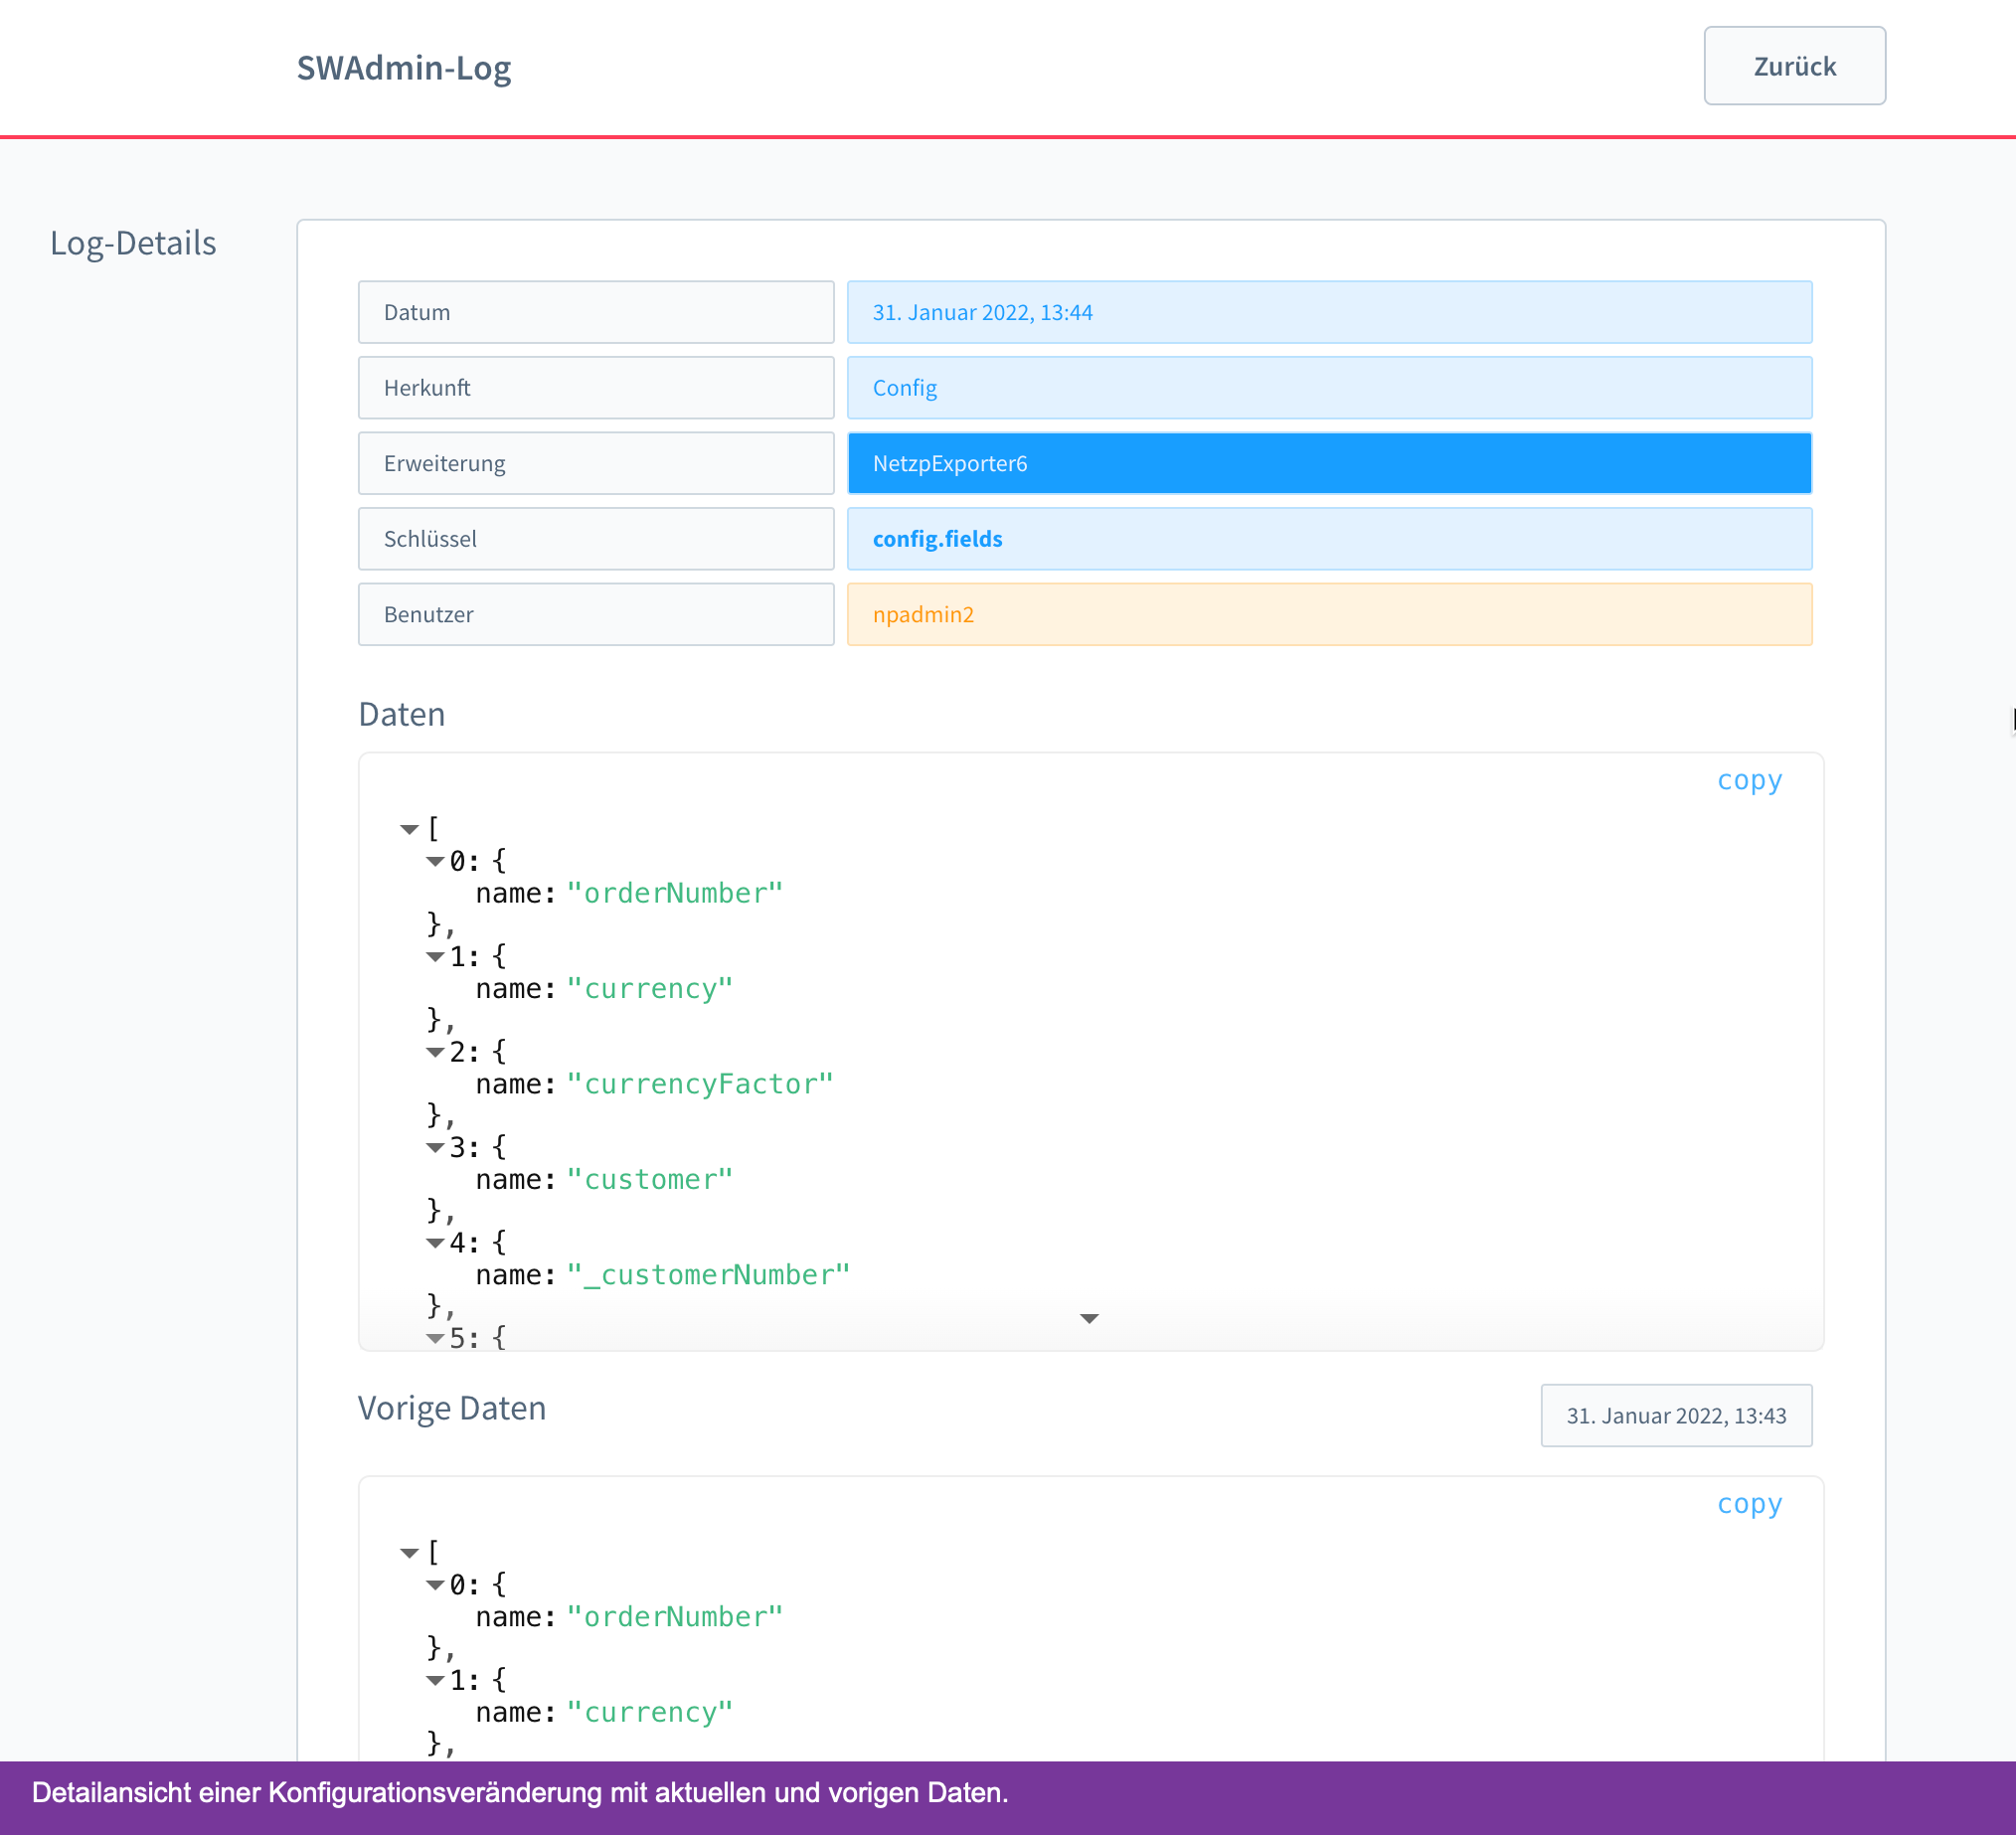Collapse item 2 currencyFactor in Daten
2016x1835 pixels.
pos(435,1052)
